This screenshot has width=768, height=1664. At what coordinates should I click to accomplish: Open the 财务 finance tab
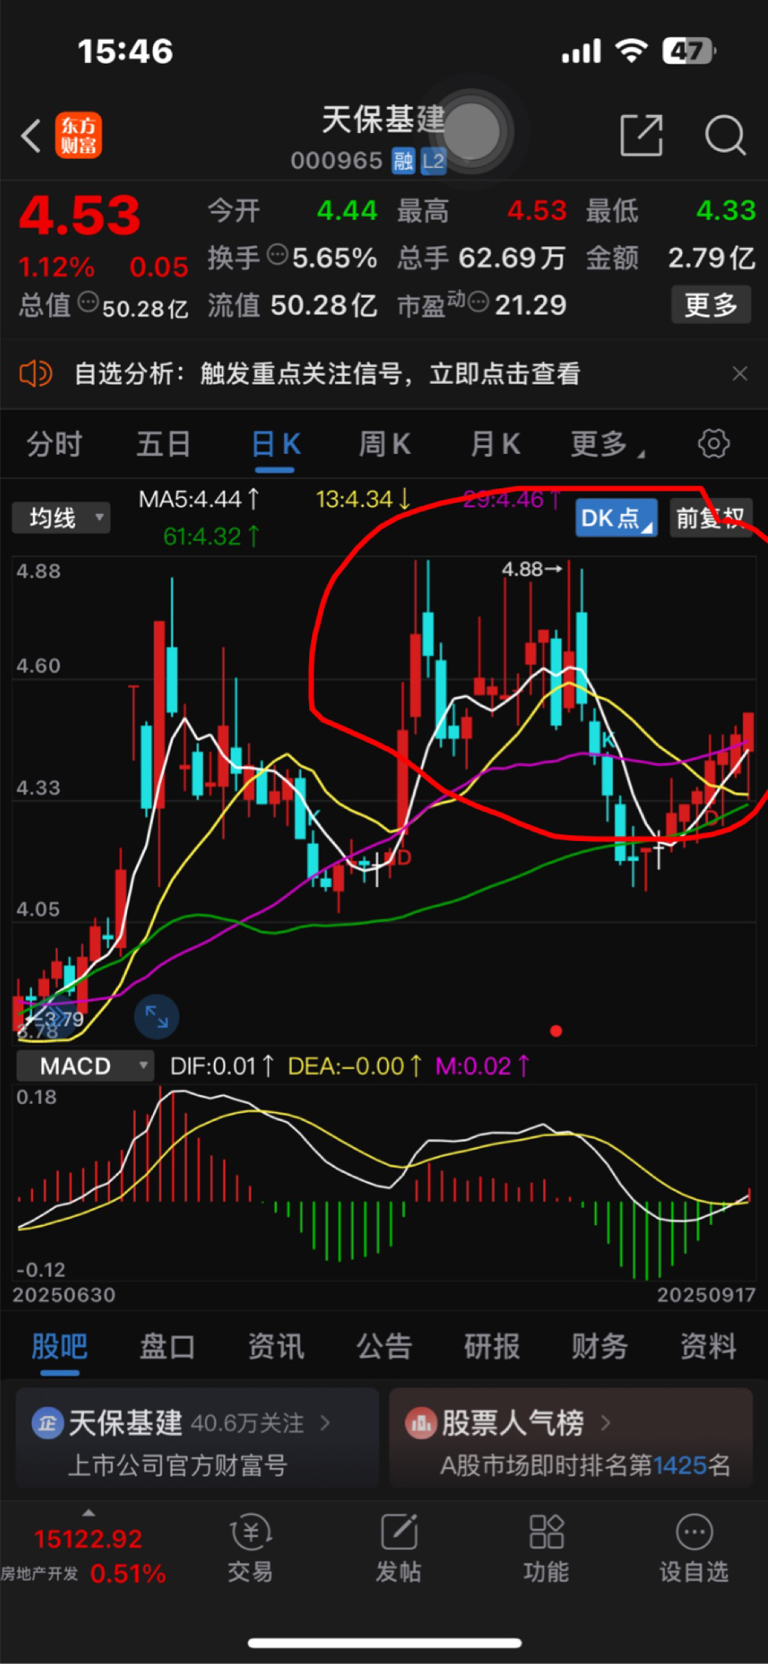[600, 1346]
